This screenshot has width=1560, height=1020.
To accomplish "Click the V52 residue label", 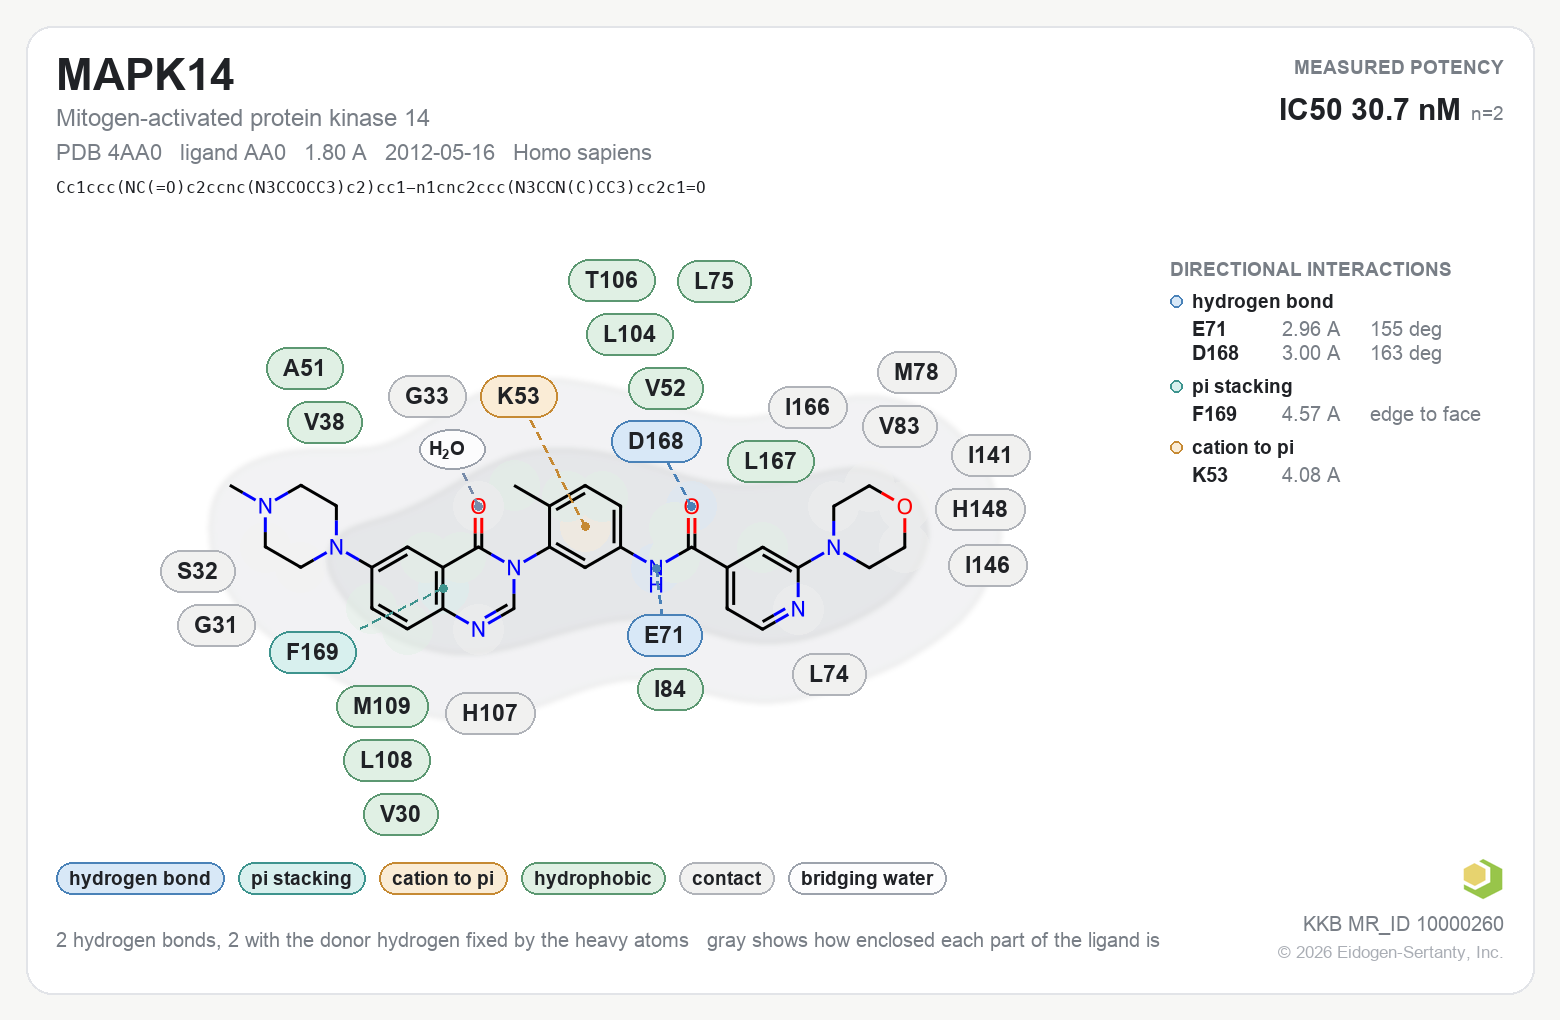I will 666,388.
